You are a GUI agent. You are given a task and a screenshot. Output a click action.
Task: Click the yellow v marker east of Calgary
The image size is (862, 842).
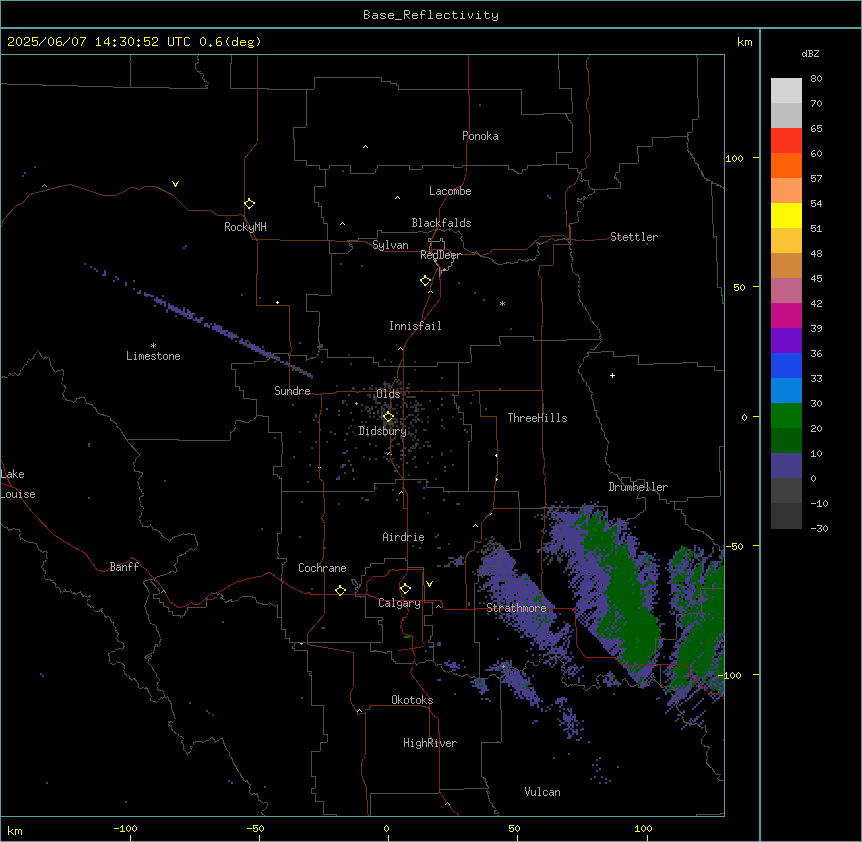pos(429,584)
